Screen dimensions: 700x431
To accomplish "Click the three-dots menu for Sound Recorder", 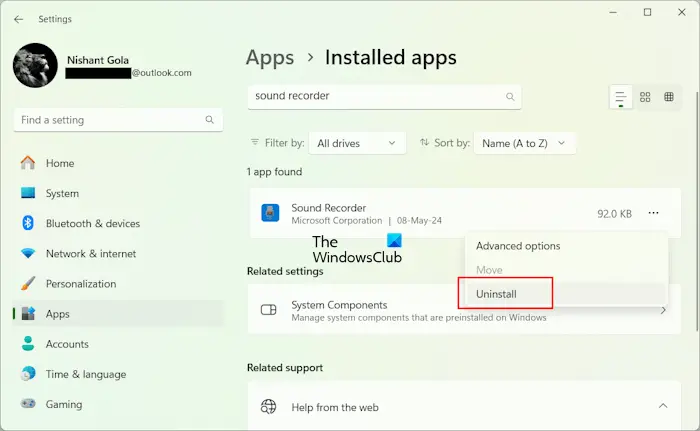I will 653,213.
